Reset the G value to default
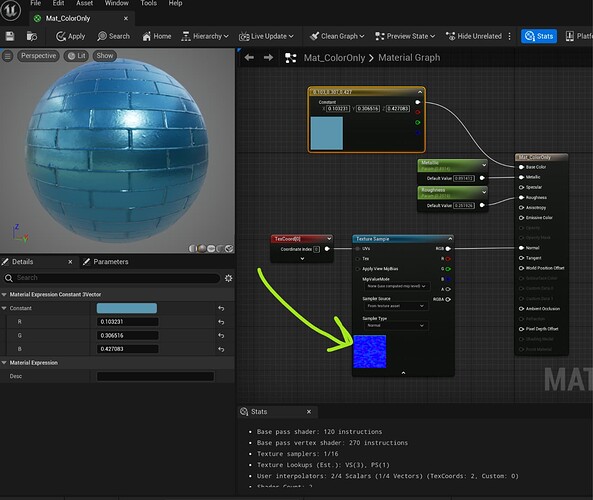Viewport: 593px width, 500px height. click(221, 336)
